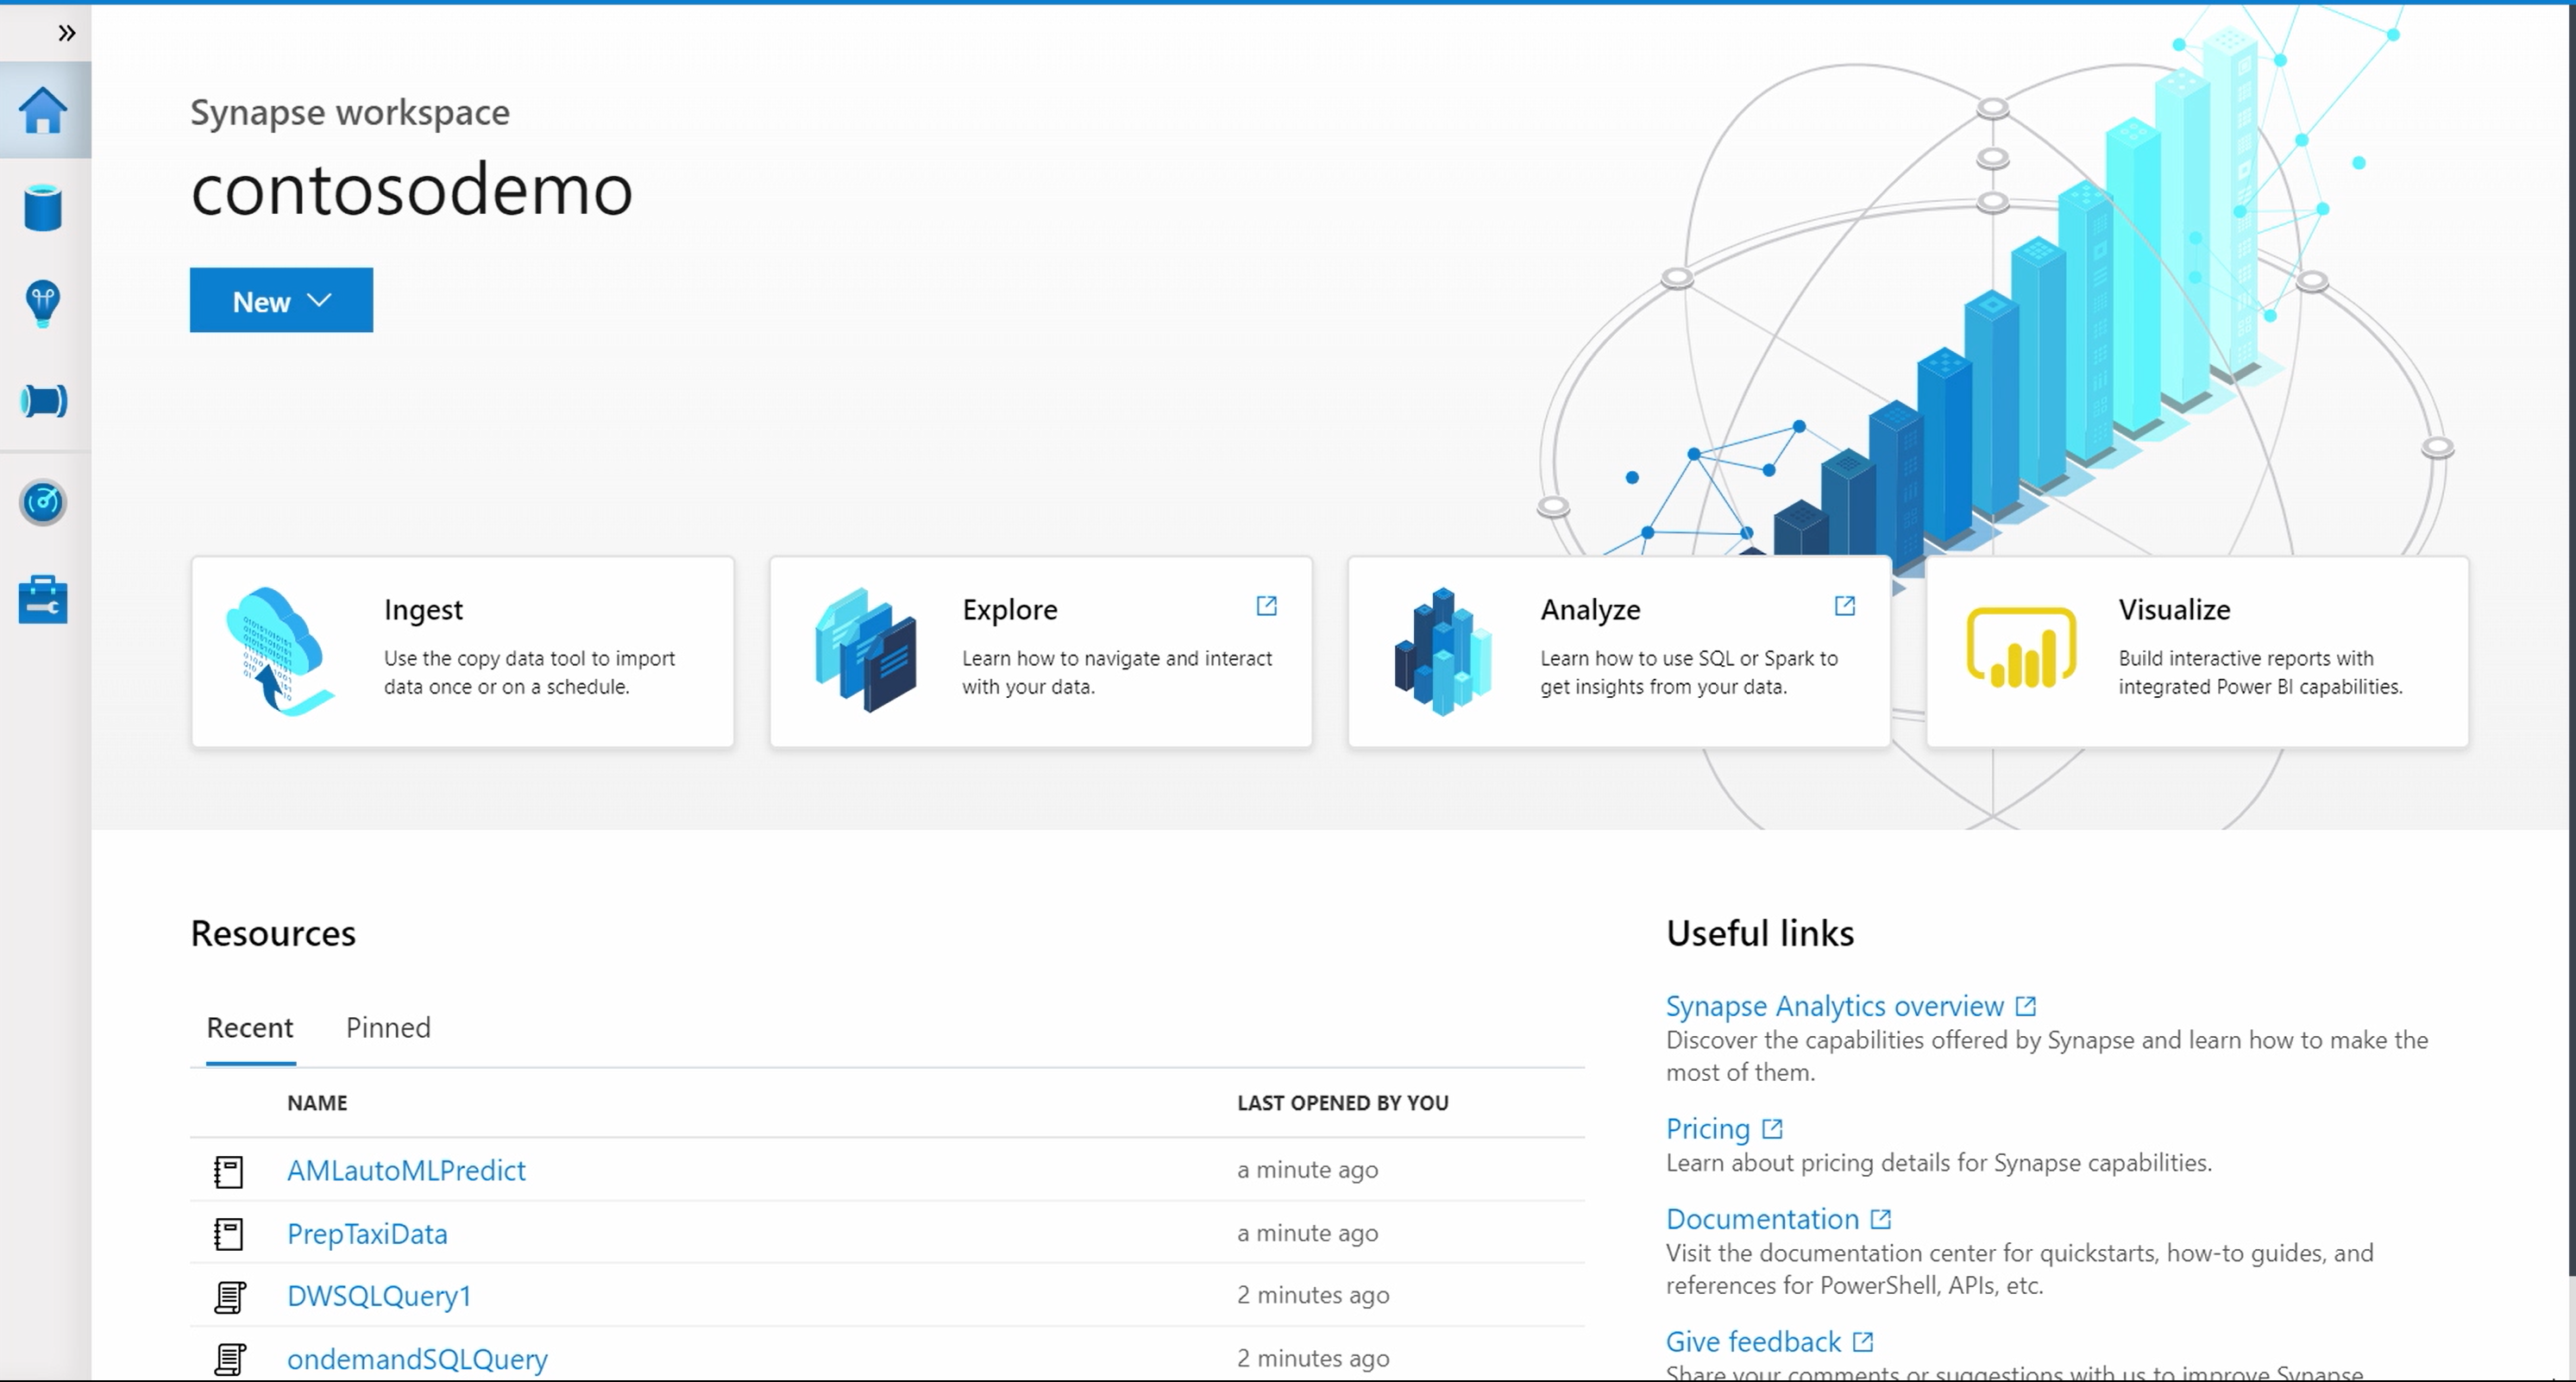Click external icon next to Give feedback
Screen dimensions: 2576x1382
click(1863, 1342)
